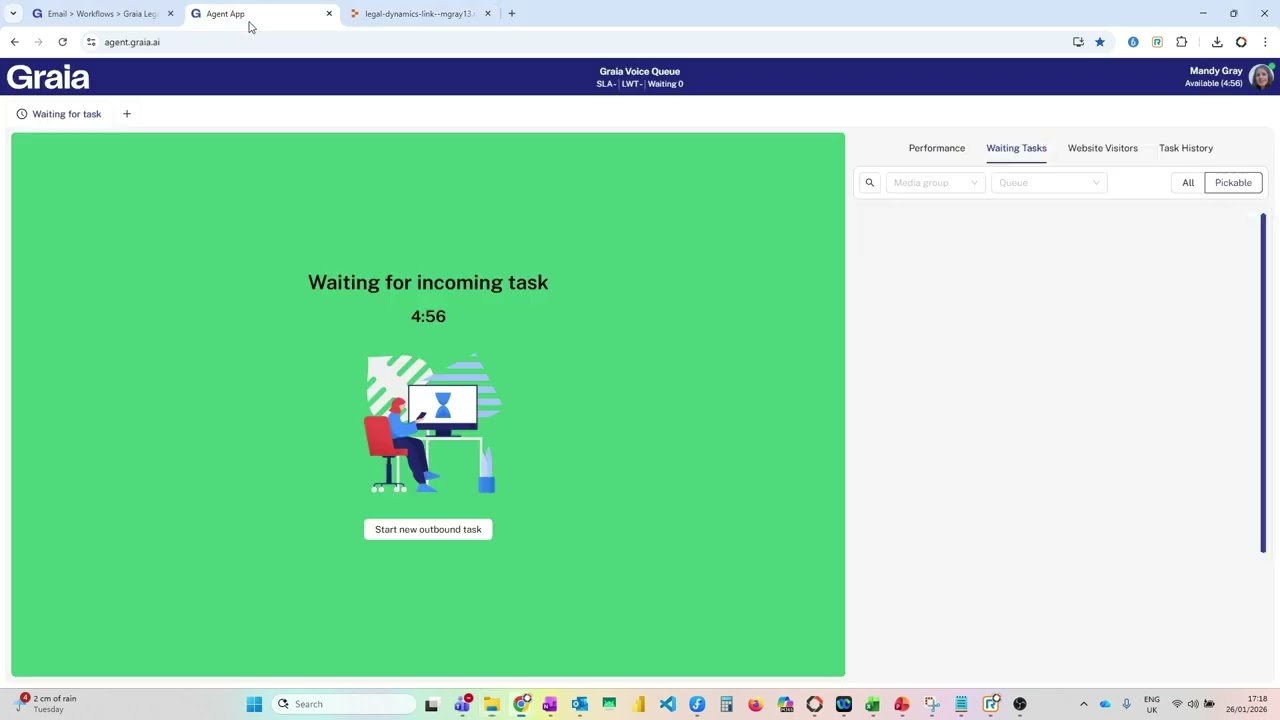Select the Pickable filter toggle
The height and width of the screenshot is (720, 1280).
(x=1233, y=183)
